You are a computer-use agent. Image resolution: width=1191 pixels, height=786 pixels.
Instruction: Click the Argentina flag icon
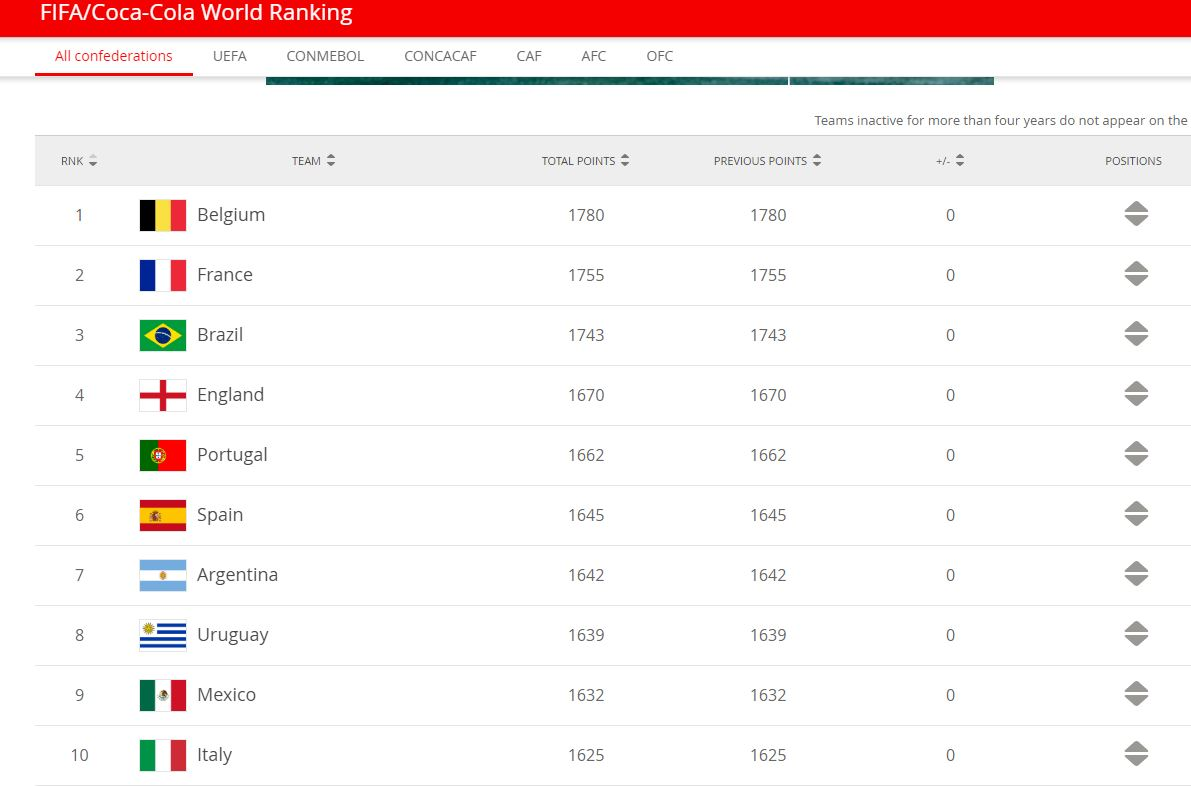click(162, 575)
